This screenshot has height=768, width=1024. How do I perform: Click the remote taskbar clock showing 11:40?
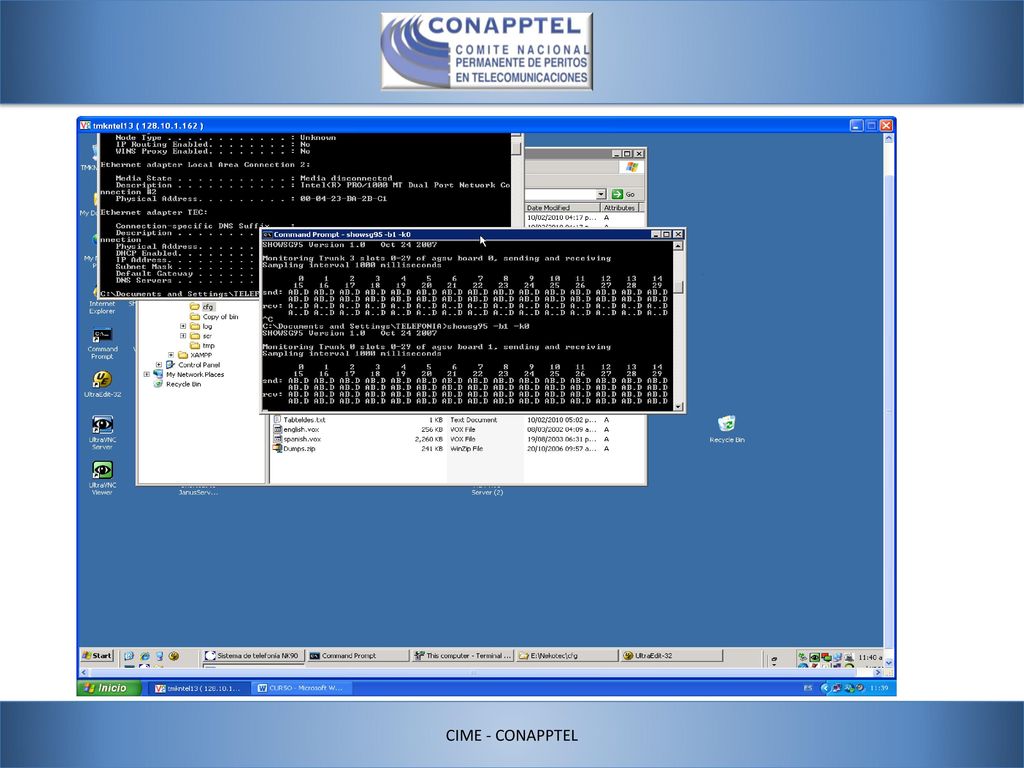pyautogui.click(x=869, y=657)
